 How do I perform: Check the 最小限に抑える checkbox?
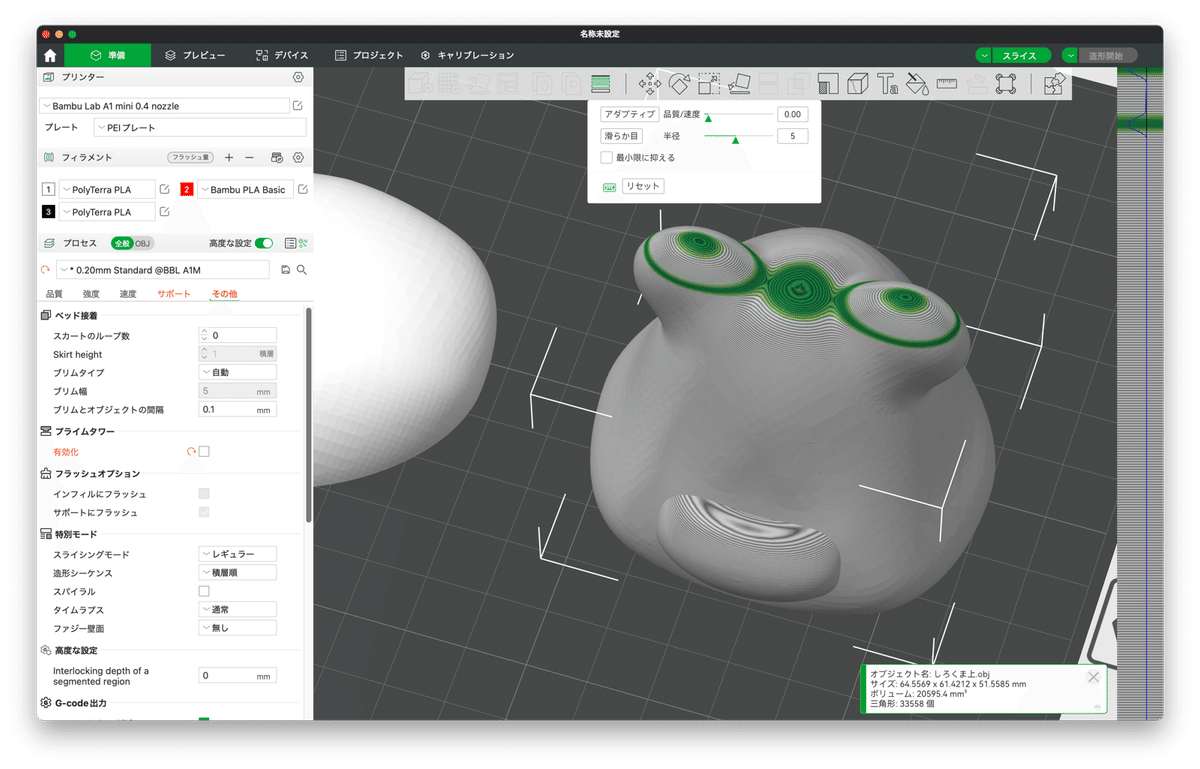pos(606,157)
